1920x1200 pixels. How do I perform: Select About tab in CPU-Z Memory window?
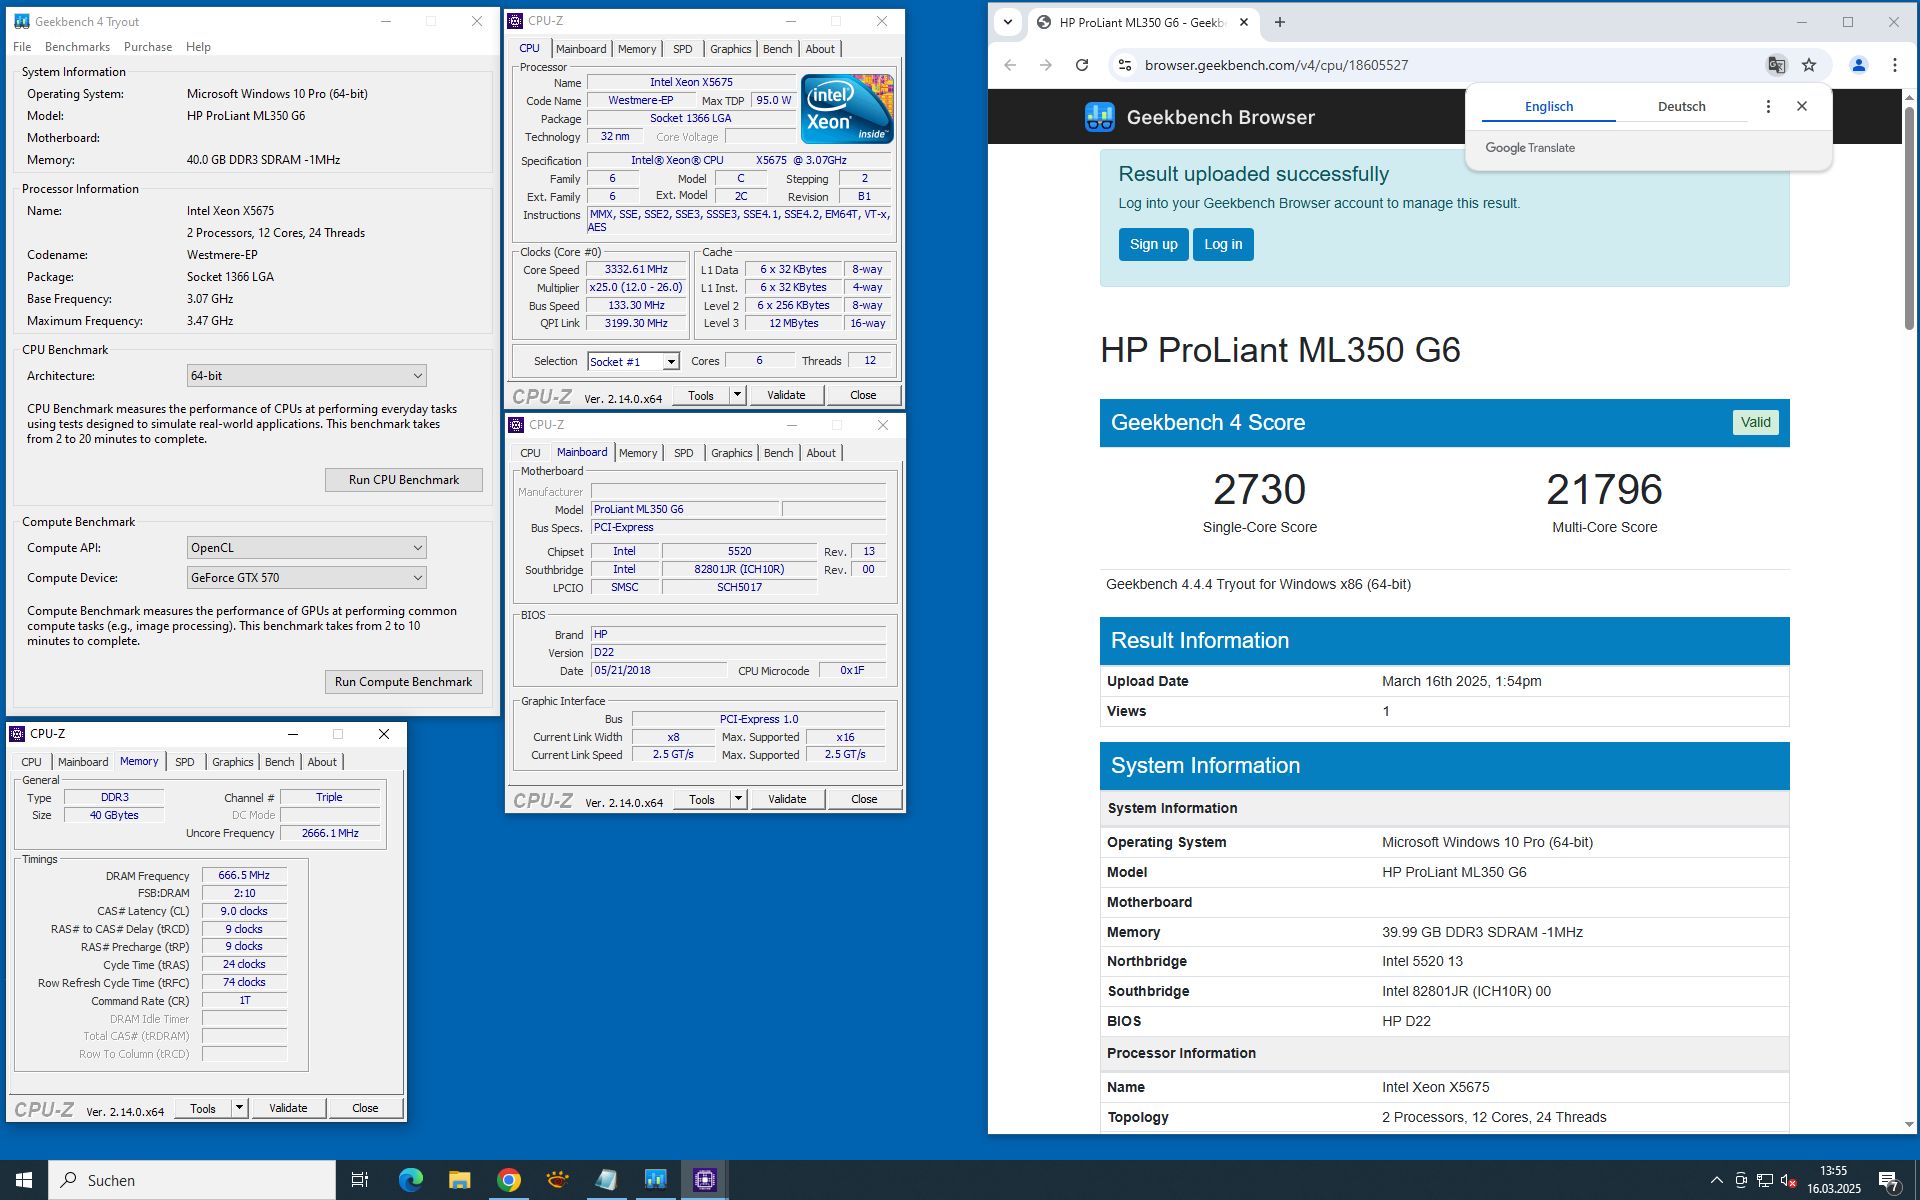pos(322,762)
